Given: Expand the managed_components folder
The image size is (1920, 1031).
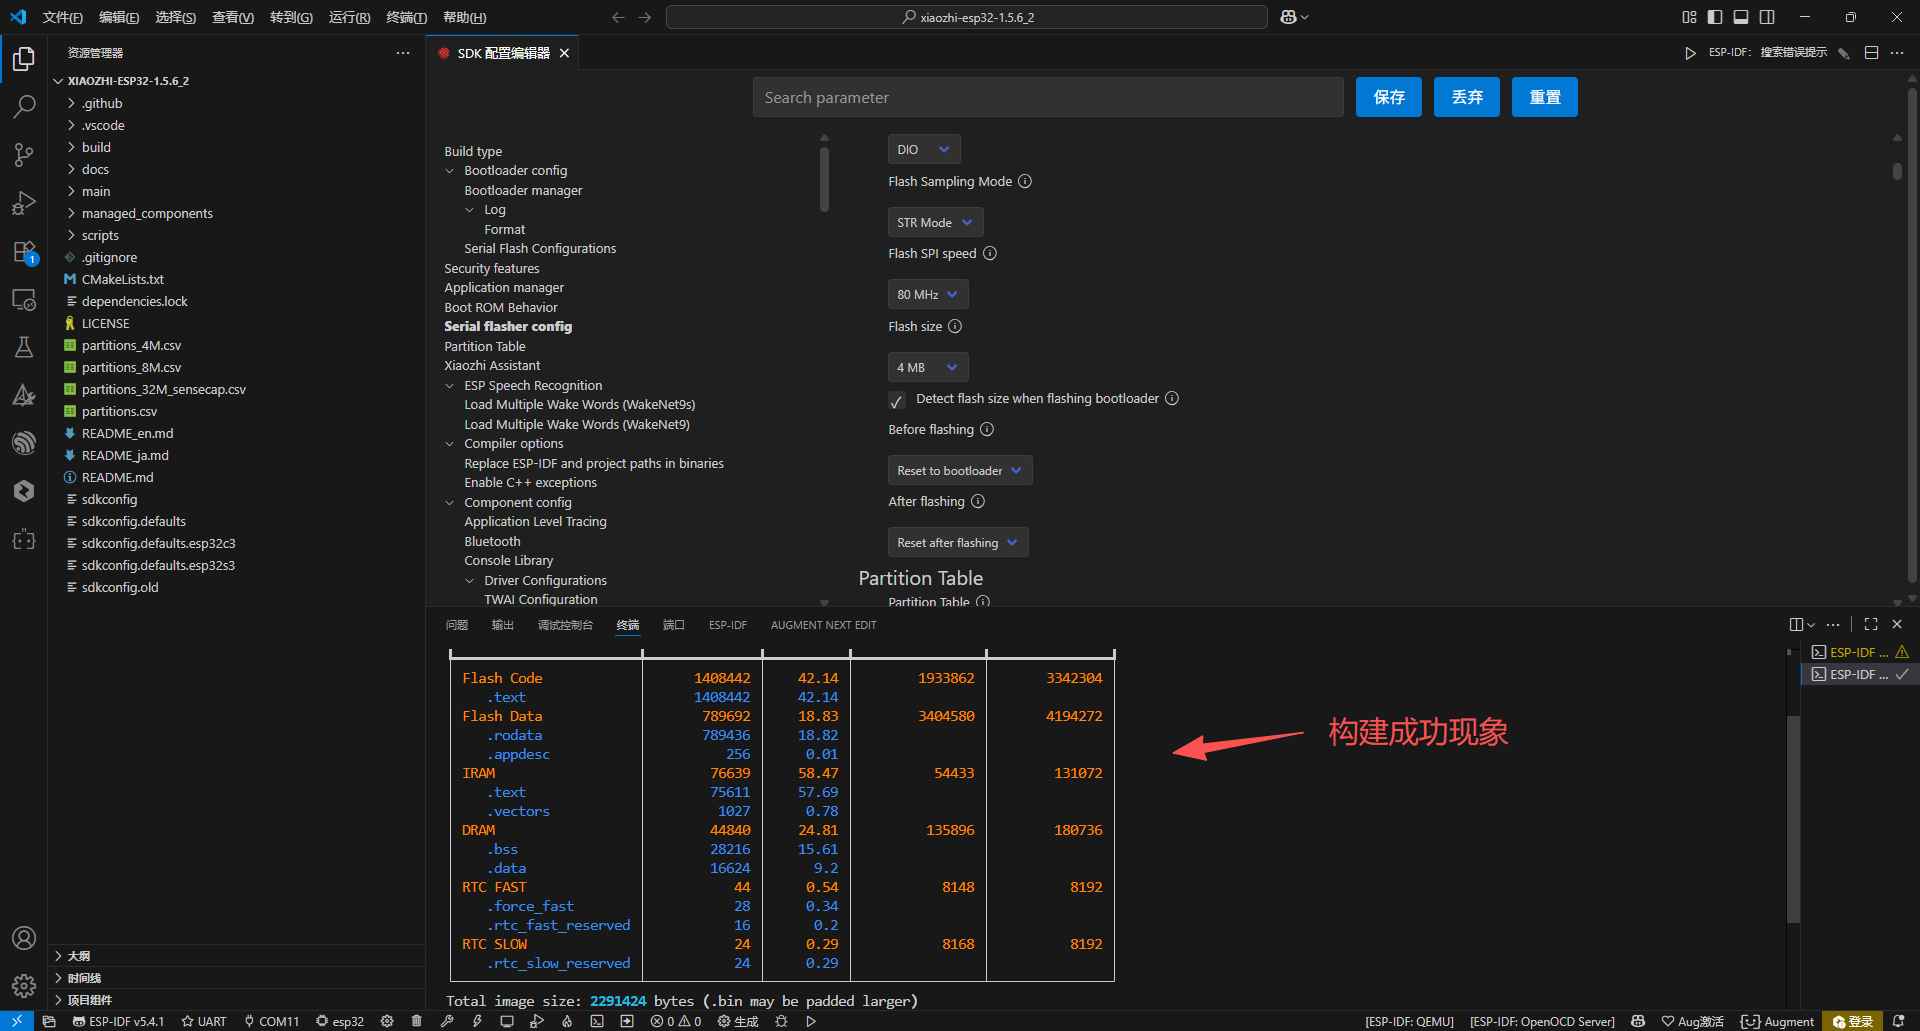Looking at the screenshot, I should click(x=147, y=213).
